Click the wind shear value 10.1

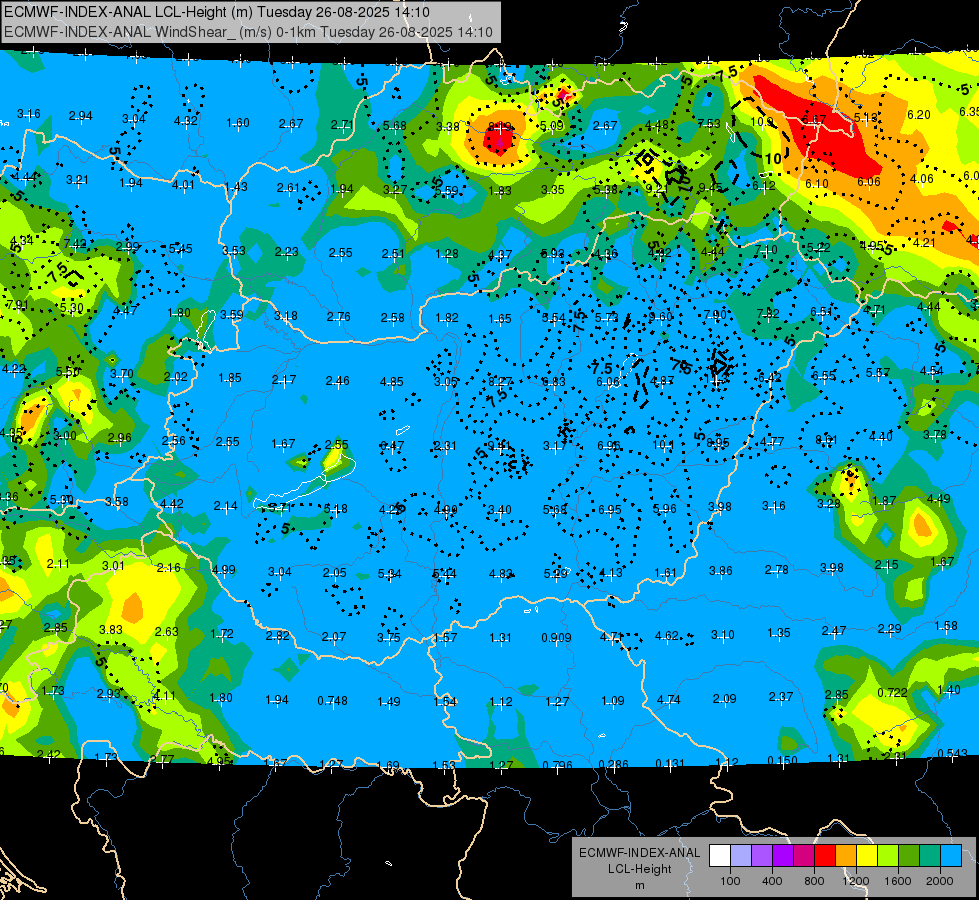[662, 445]
